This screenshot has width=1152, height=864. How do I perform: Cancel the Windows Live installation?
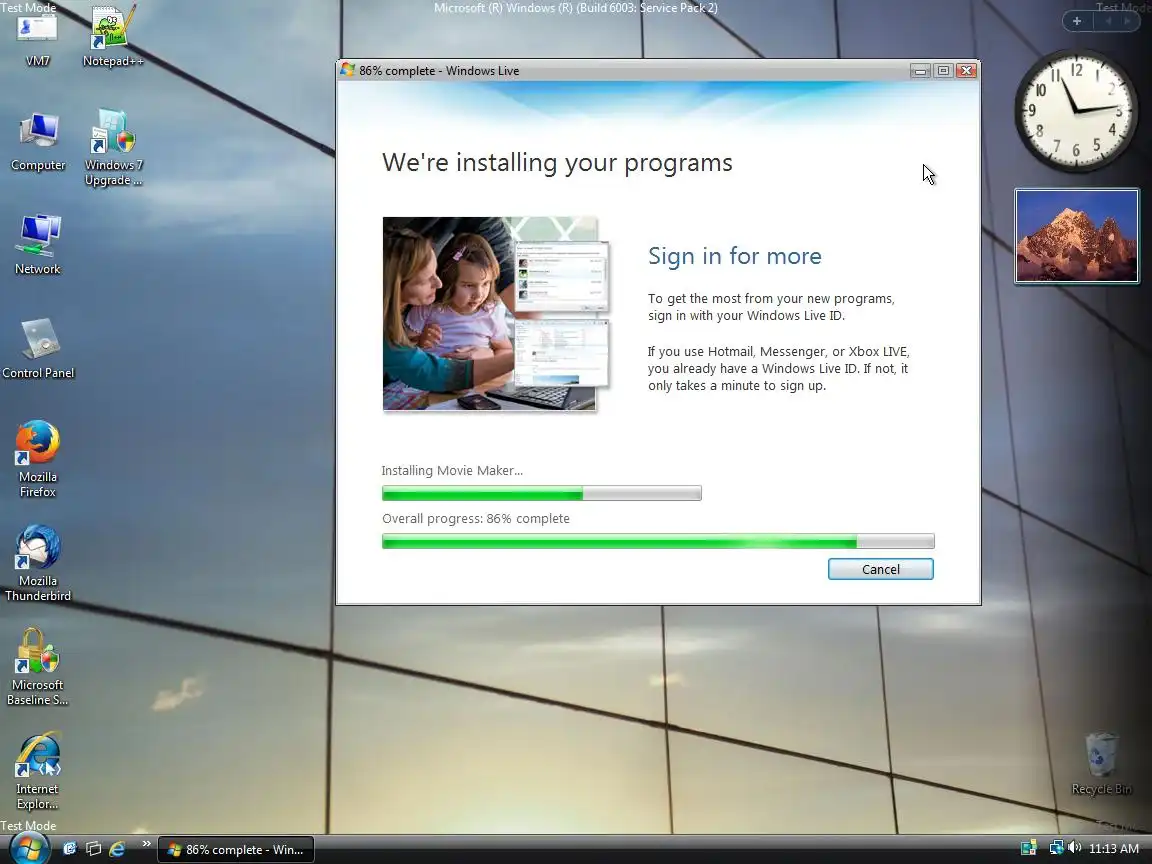(x=880, y=569)
